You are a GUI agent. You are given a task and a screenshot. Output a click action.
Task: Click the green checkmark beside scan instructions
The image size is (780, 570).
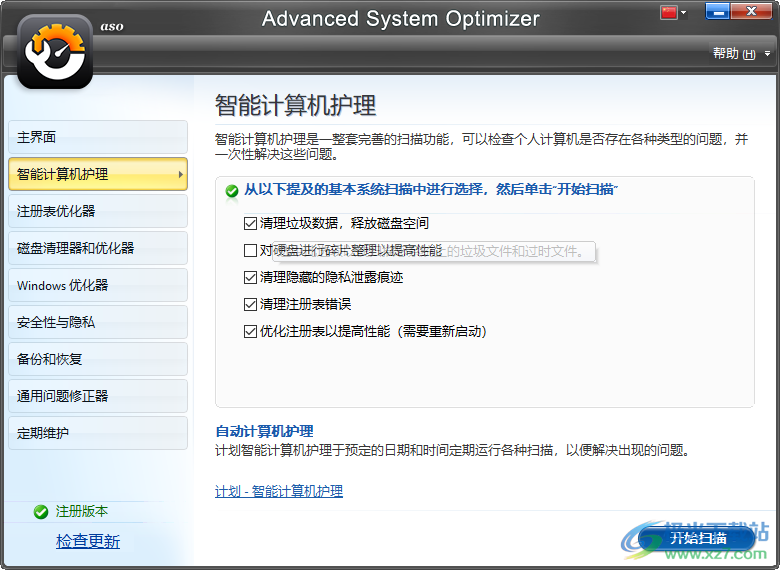coord(231,191)
